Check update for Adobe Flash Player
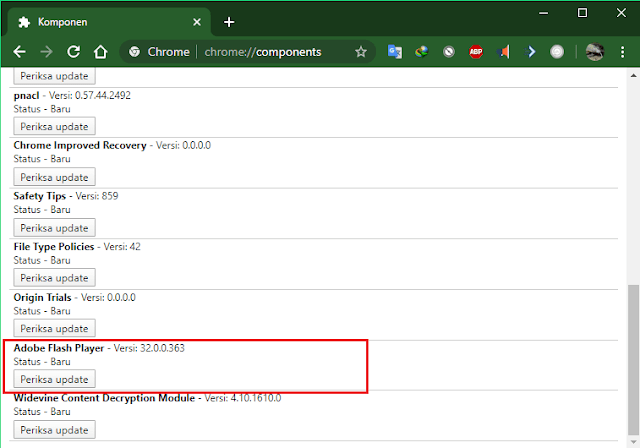The height and width of the screenshot is (448, 640). click(54, 379)
